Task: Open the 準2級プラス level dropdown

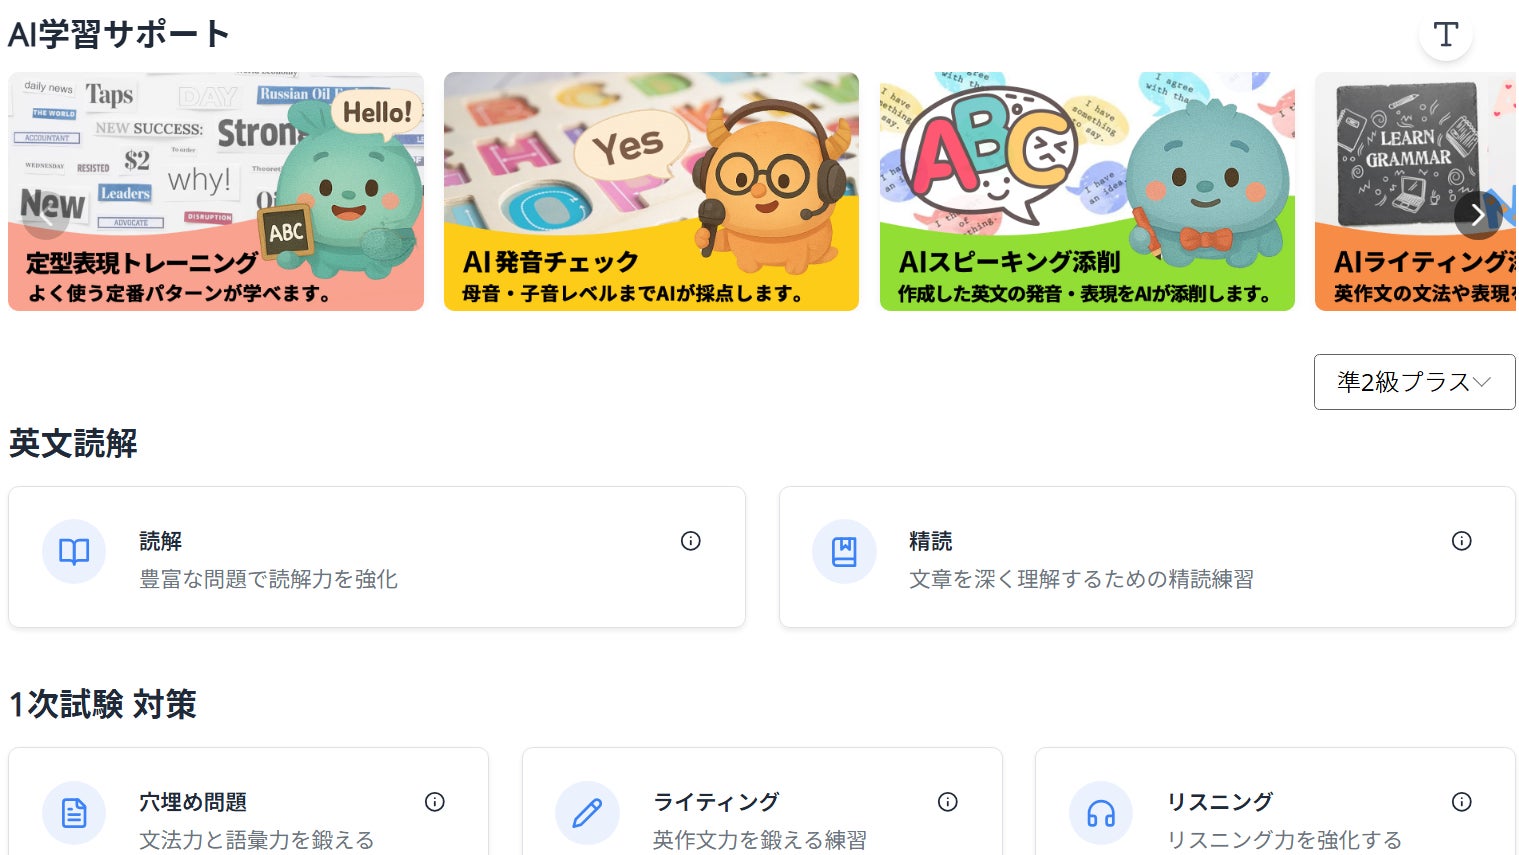Action: [x=1414, y=382]
